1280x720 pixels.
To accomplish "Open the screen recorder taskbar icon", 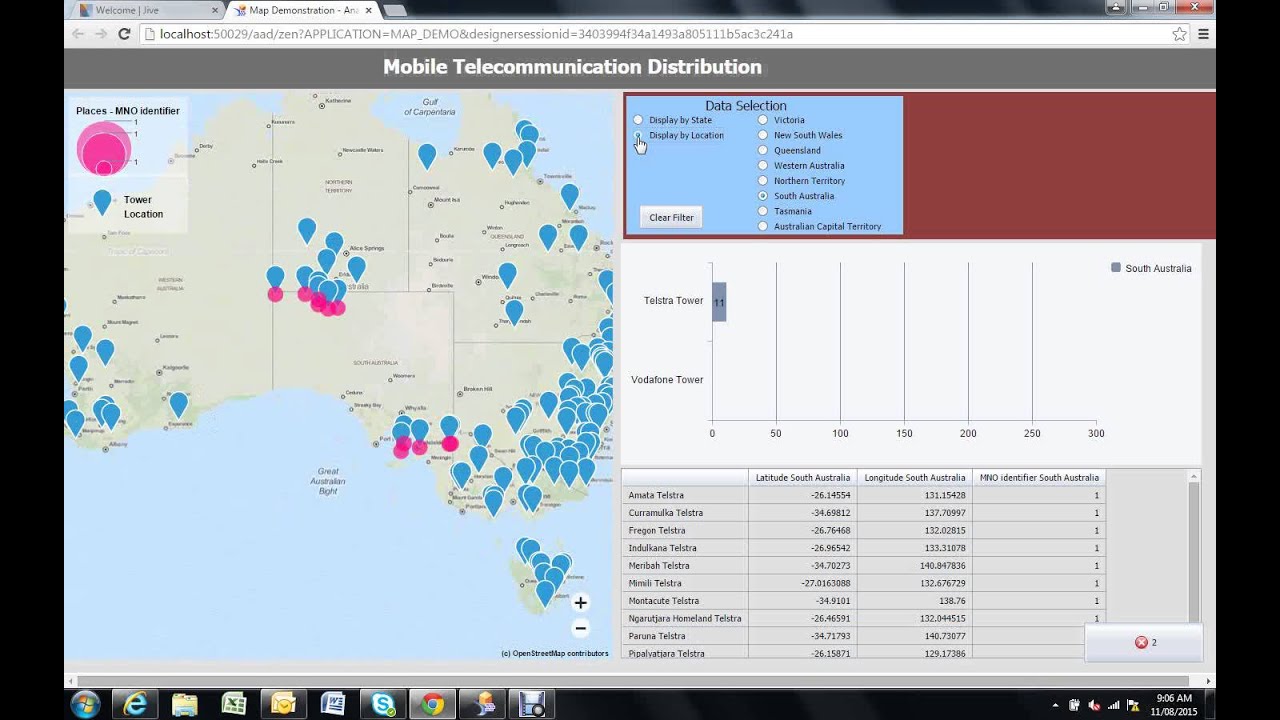I will click(531, 704).
